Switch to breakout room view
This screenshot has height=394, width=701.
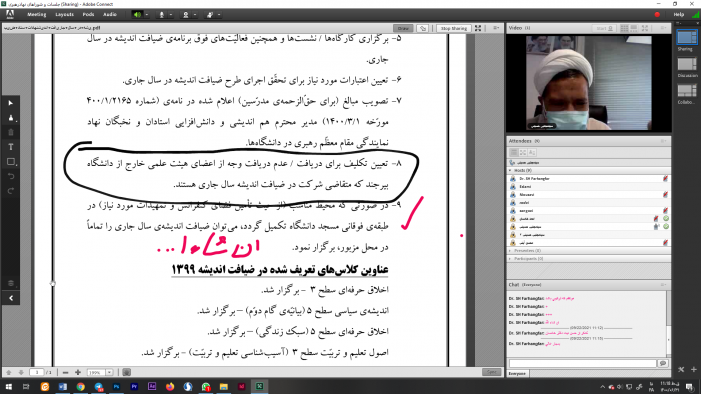point(523,153)
